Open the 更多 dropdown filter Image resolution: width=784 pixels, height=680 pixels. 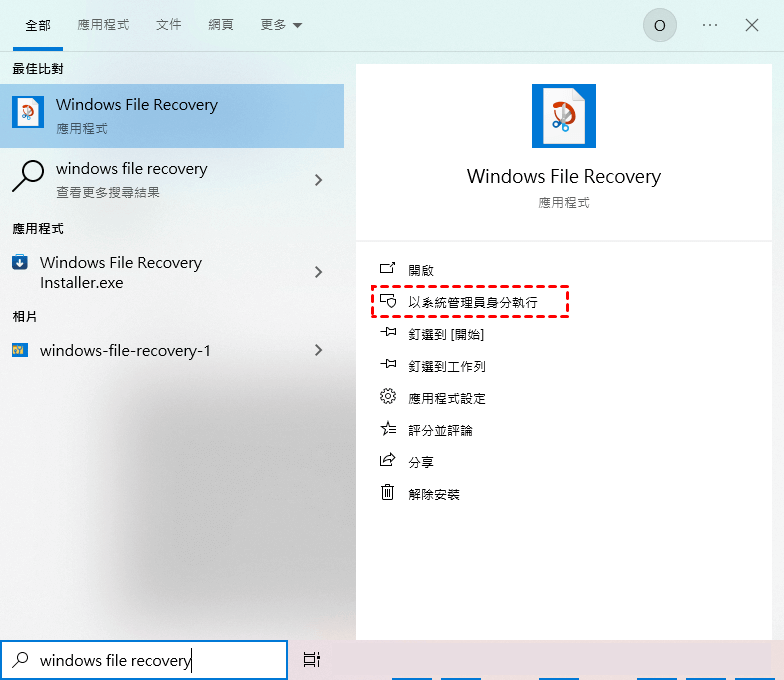tap(281, 24)
